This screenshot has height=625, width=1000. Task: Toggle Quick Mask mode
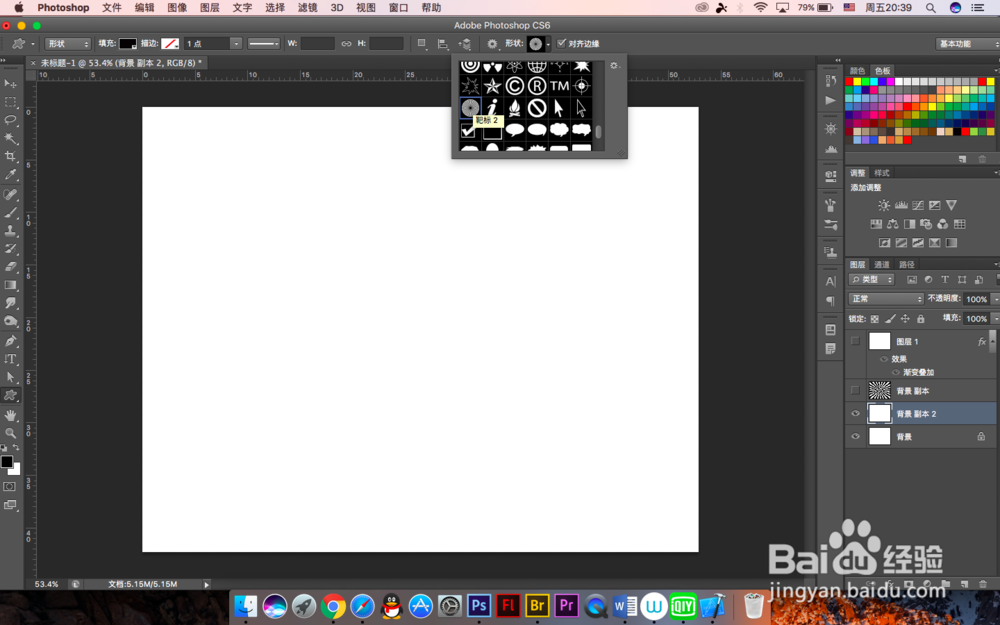pos(10,487)
